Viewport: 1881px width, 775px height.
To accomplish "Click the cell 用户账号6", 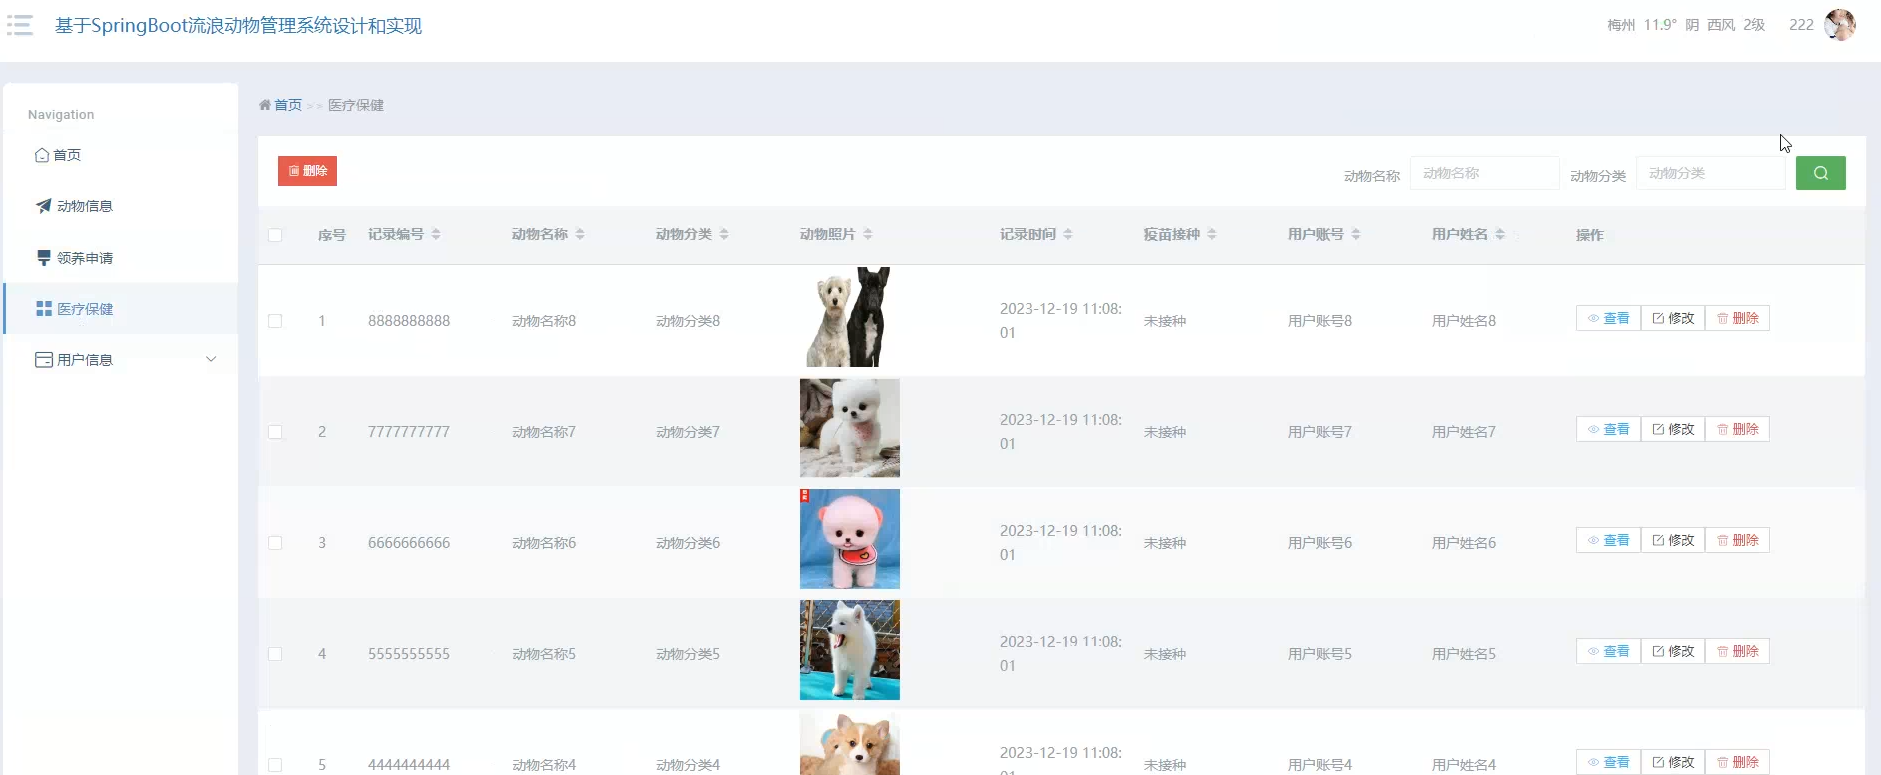I will tap(1320, 543).
